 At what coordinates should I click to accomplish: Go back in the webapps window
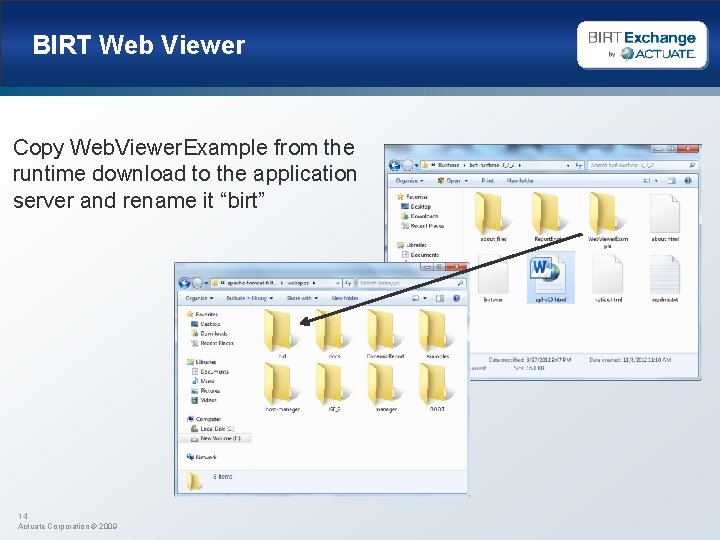[185, 283]
